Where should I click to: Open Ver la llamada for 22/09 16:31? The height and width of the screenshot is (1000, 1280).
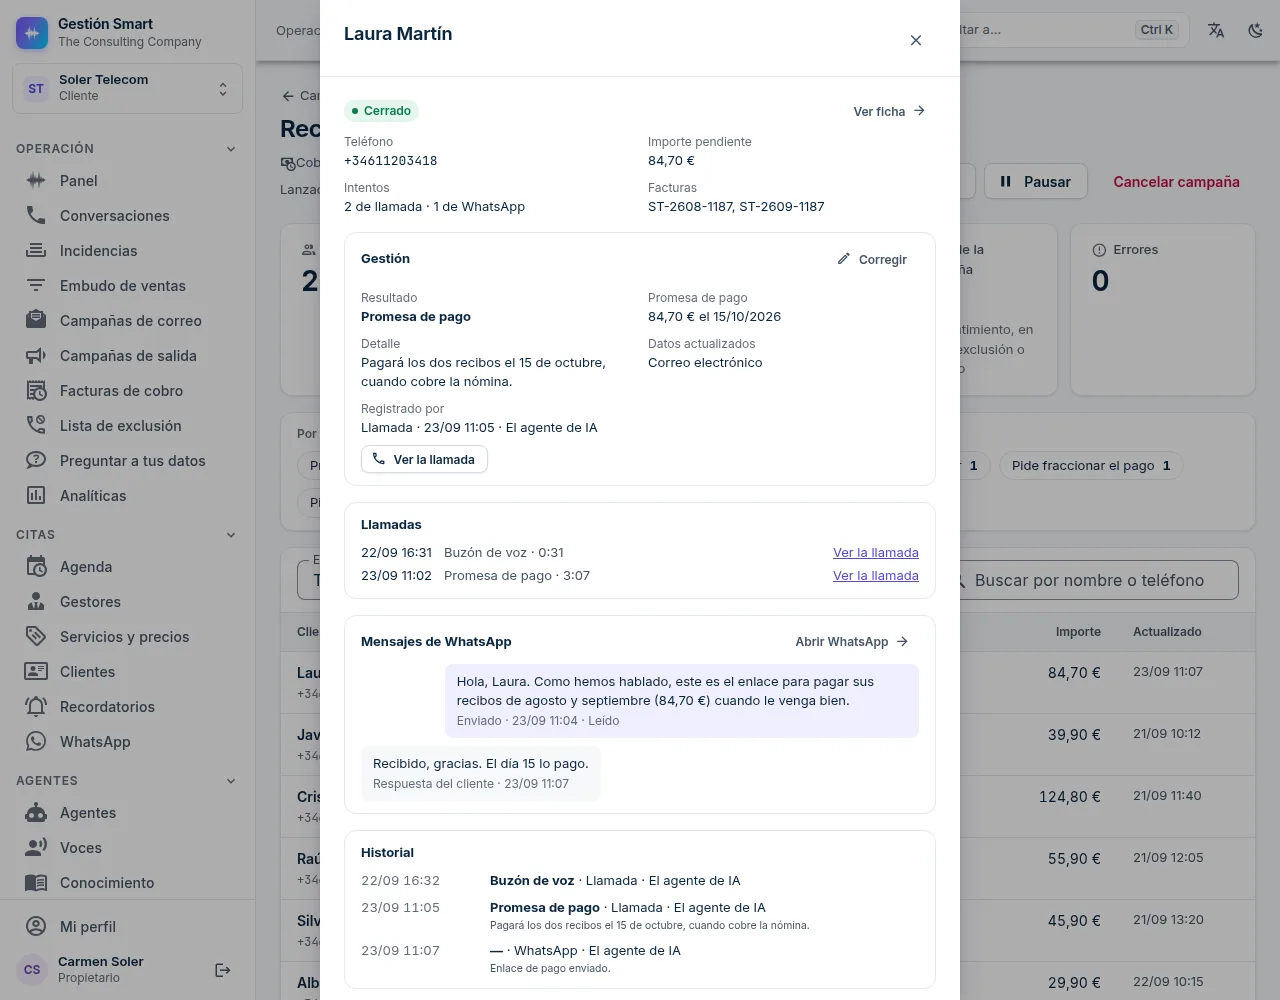(876, 553)
